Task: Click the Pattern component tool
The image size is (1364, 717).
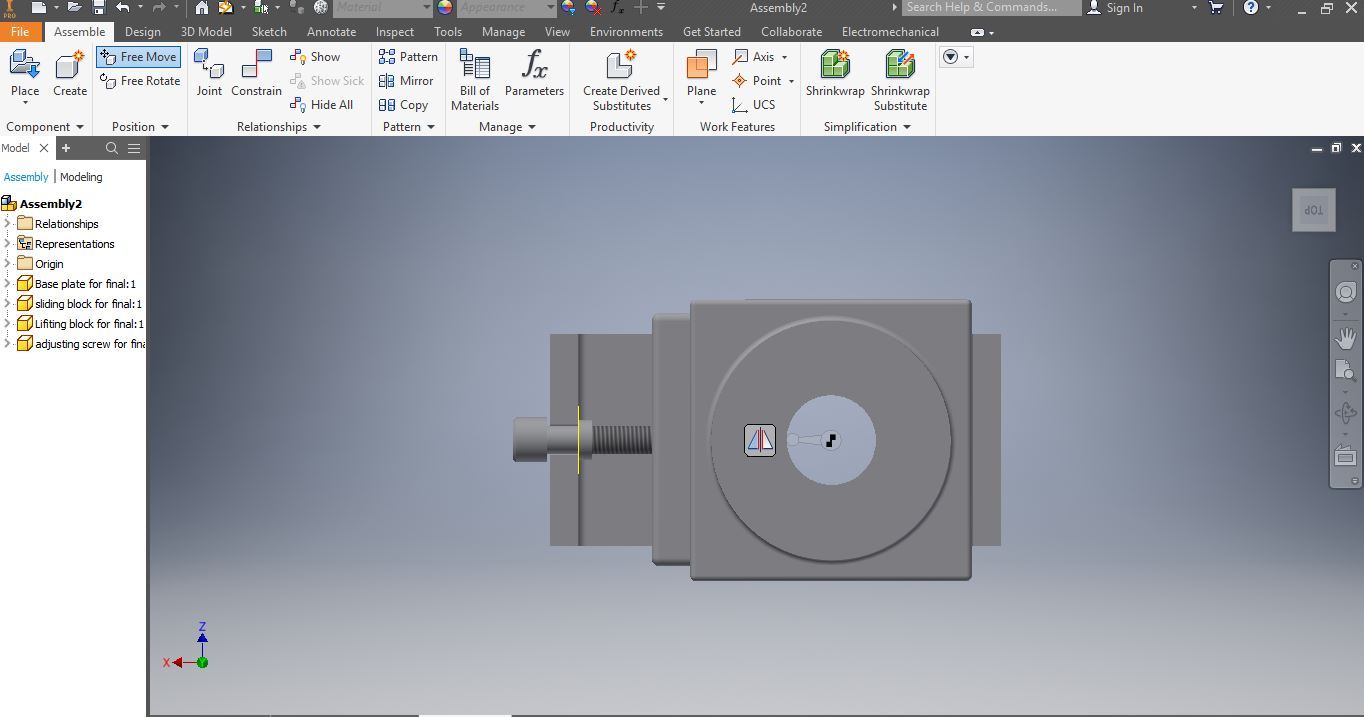Action: pyautogui.click(x=408, y=57)
